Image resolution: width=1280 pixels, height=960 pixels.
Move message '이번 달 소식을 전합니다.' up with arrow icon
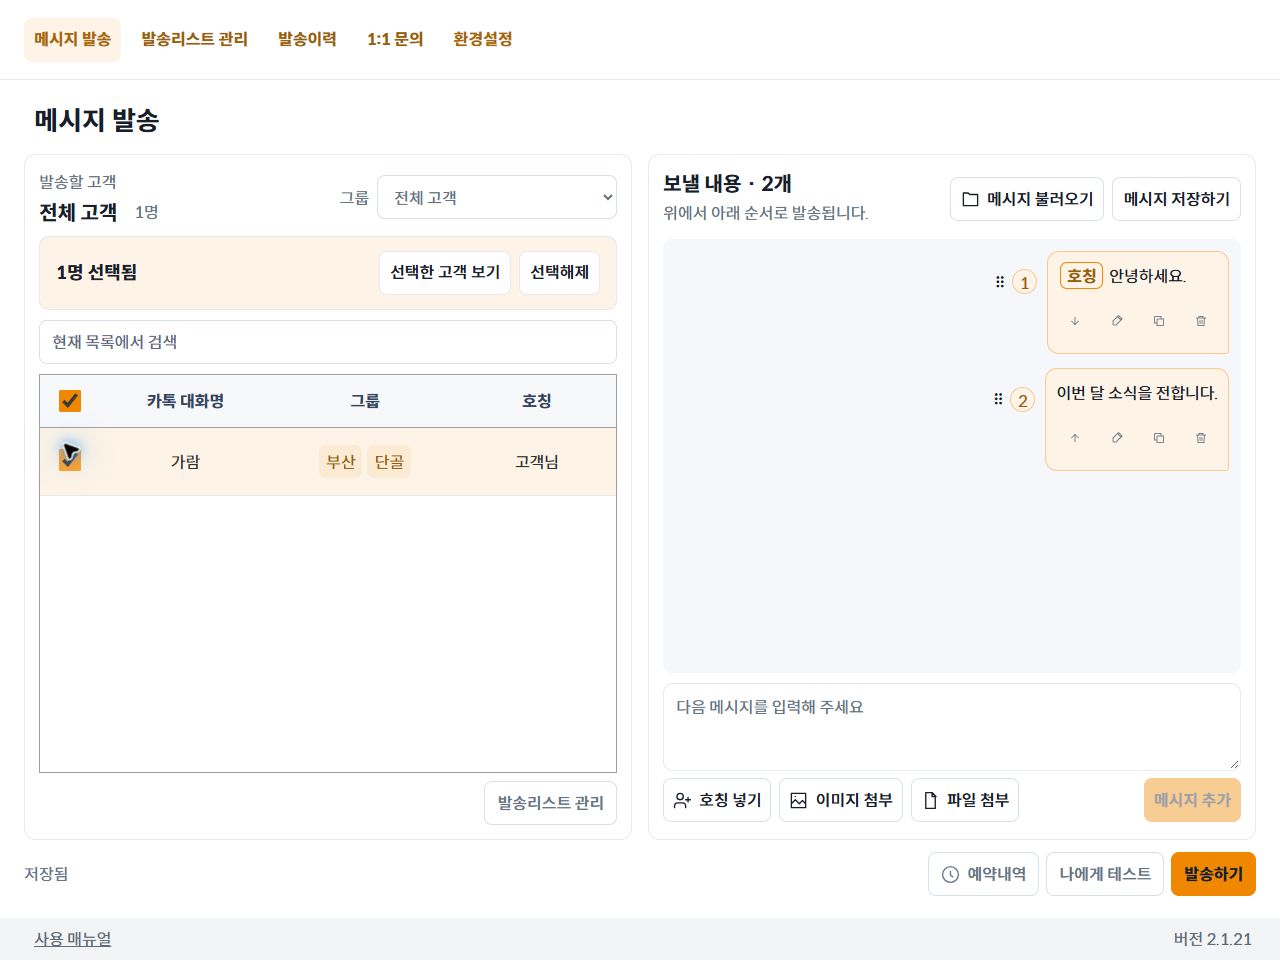[x=1075, y=438]
